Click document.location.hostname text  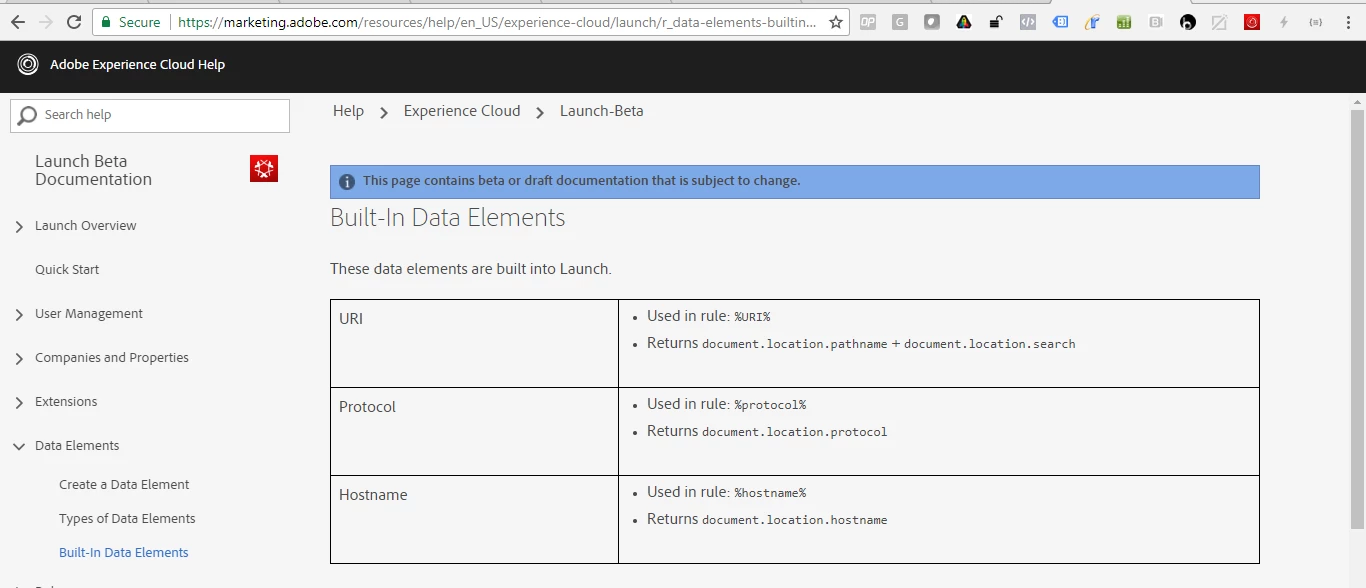pyautogui.click(x=795, y=520)
